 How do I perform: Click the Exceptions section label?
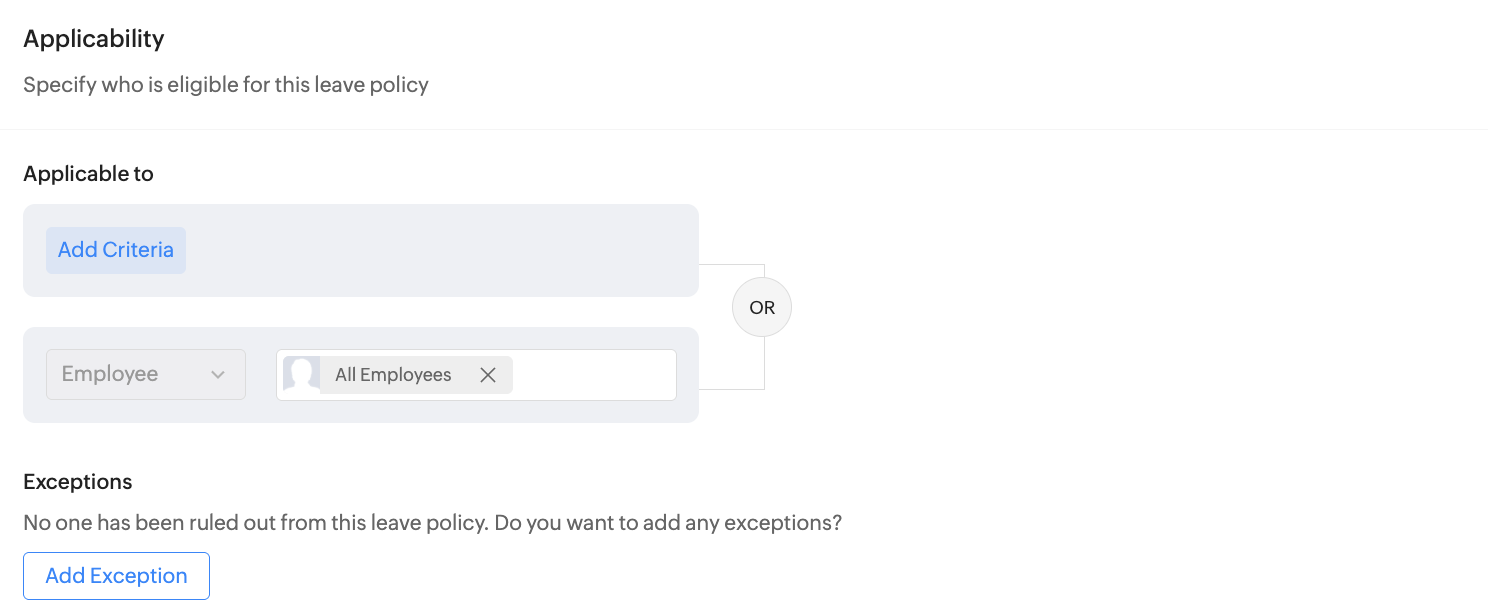[x=78, y=482]
